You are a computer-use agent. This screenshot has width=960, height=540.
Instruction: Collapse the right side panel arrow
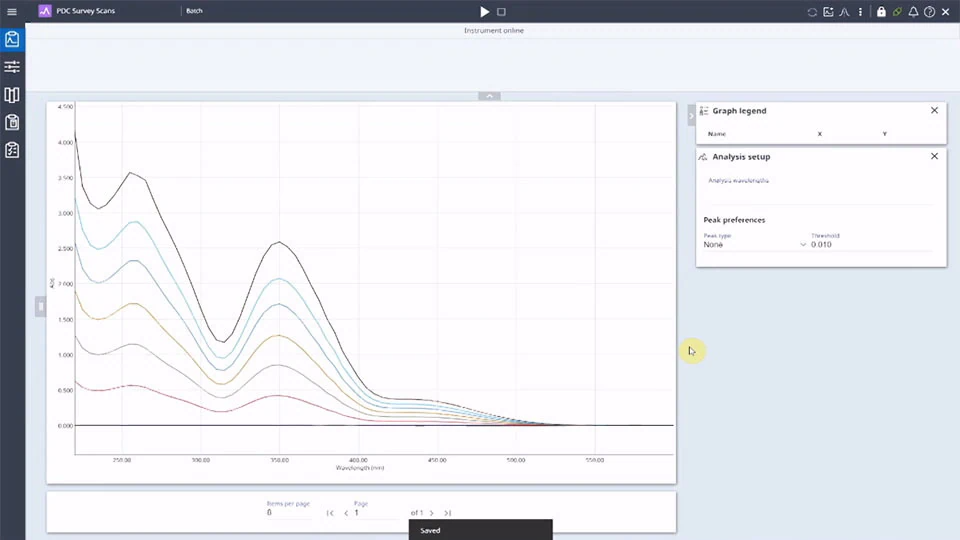click(x=691, y=117)
